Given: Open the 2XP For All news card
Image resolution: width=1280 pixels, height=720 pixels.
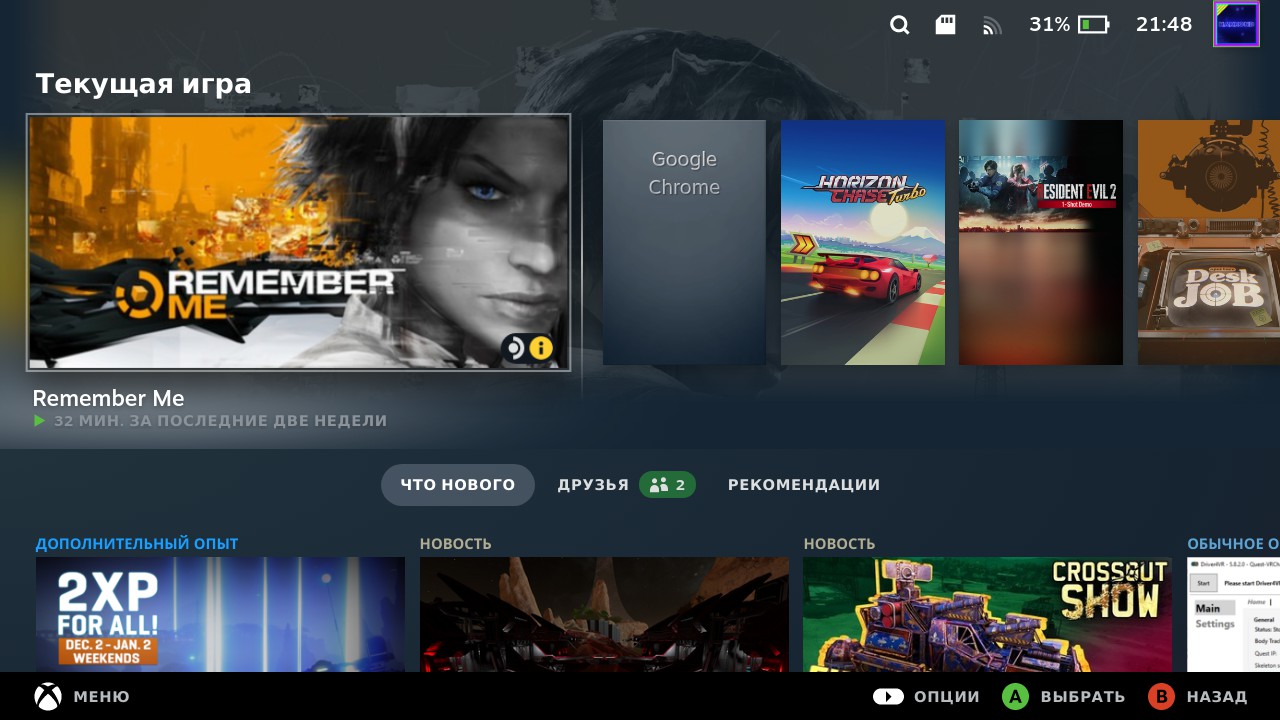Looking at the screenshot, I should click(220, 614).
